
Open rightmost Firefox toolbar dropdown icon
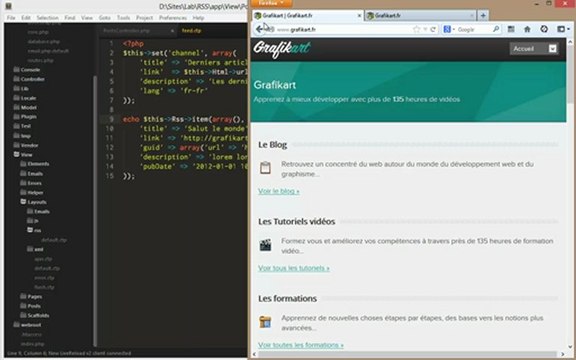point(563,29)
